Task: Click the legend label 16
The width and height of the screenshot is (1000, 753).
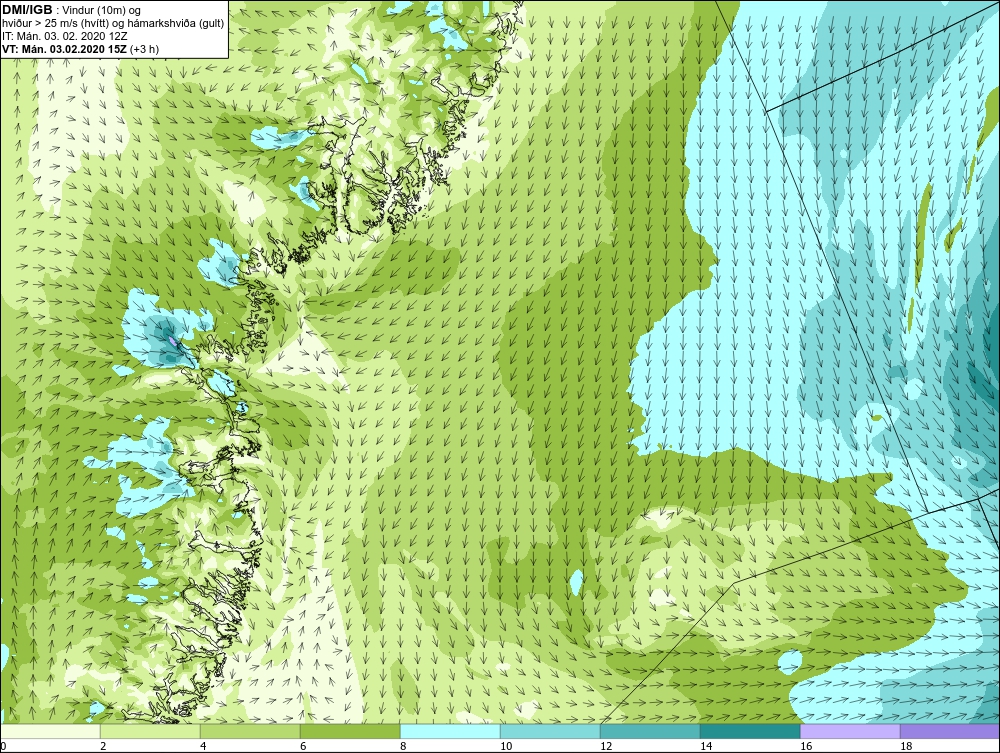Action: (x=806, y=746)
